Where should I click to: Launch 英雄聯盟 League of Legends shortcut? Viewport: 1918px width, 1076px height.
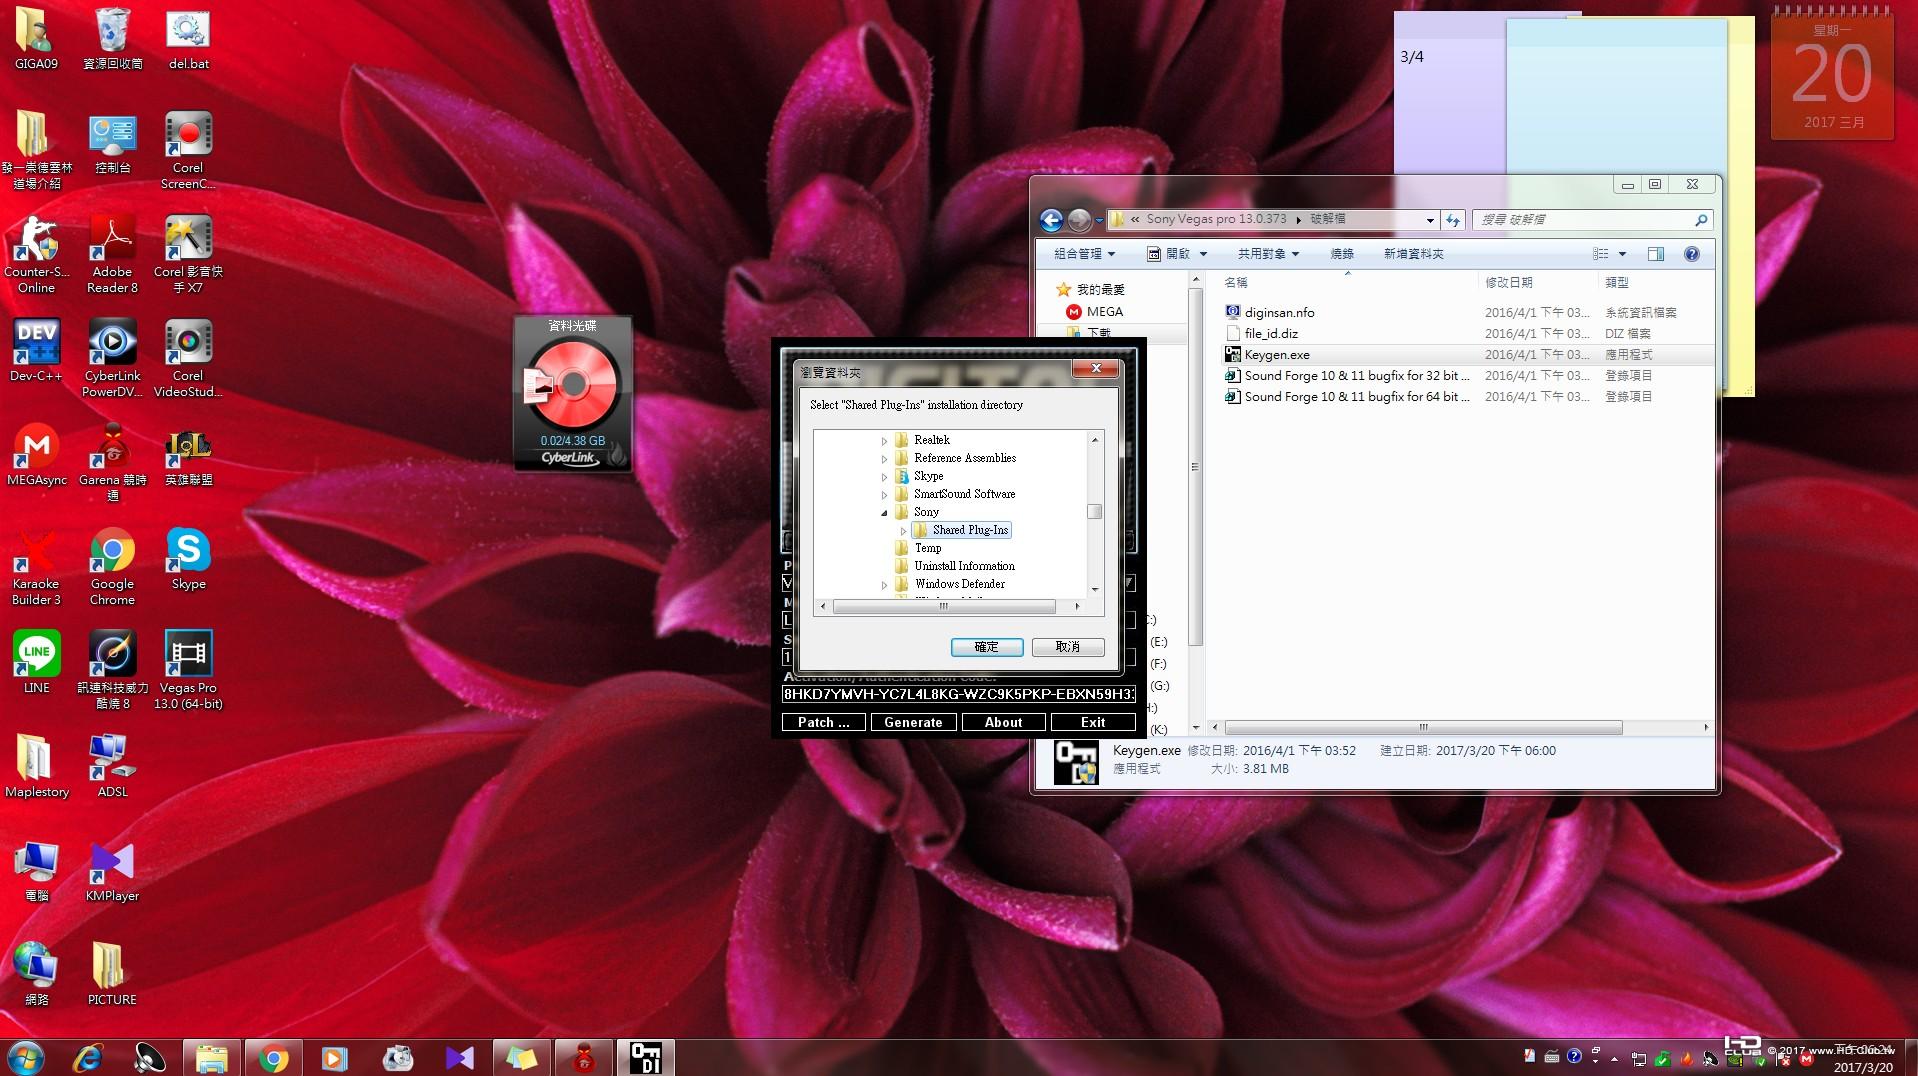188,455
